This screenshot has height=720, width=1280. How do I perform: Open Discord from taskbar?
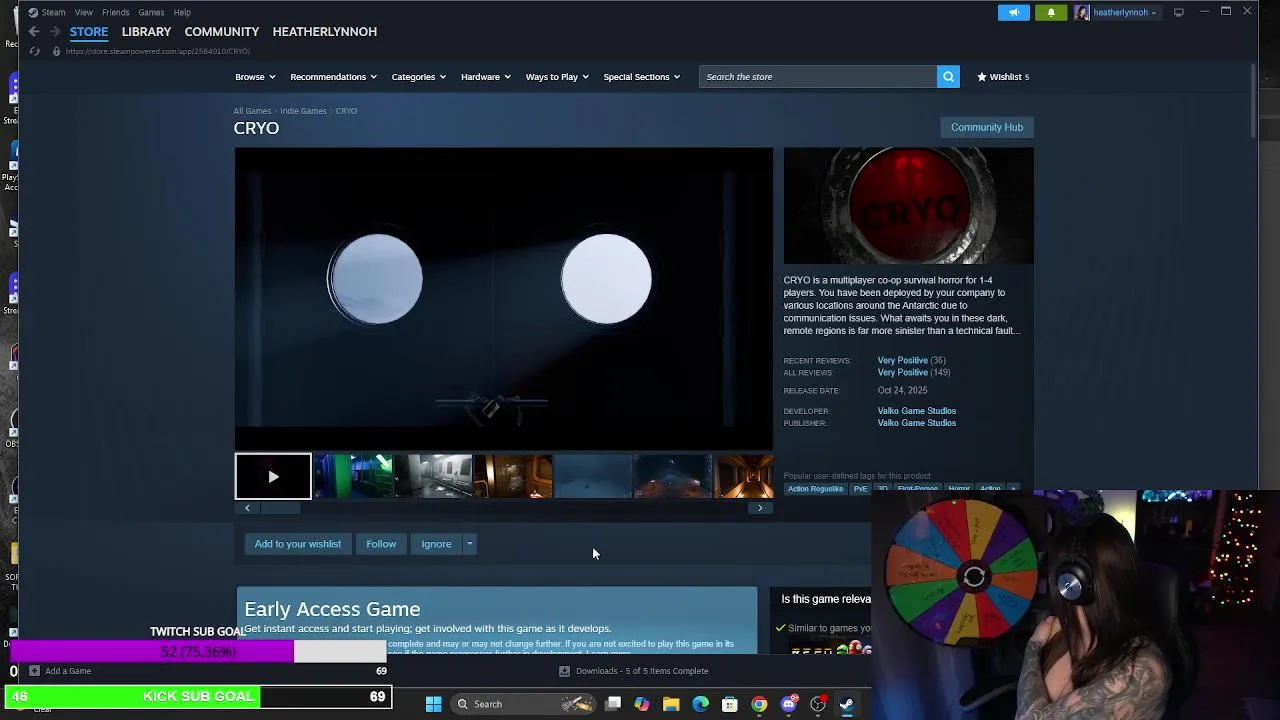click(788, 704)
